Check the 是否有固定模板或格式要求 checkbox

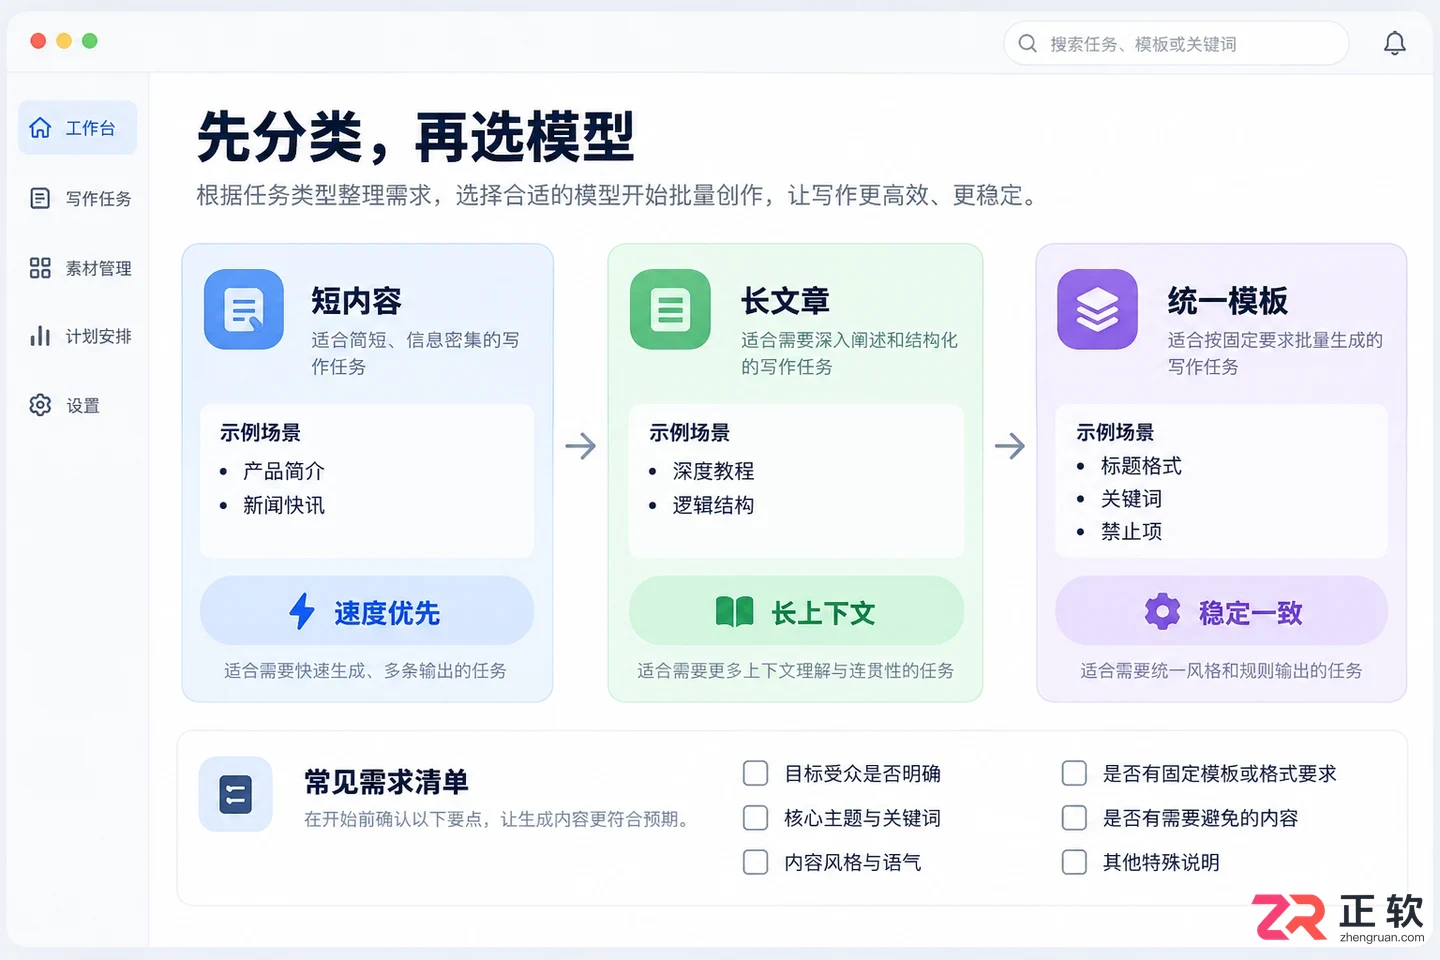pyautogui.click(x=1074, y=773)
